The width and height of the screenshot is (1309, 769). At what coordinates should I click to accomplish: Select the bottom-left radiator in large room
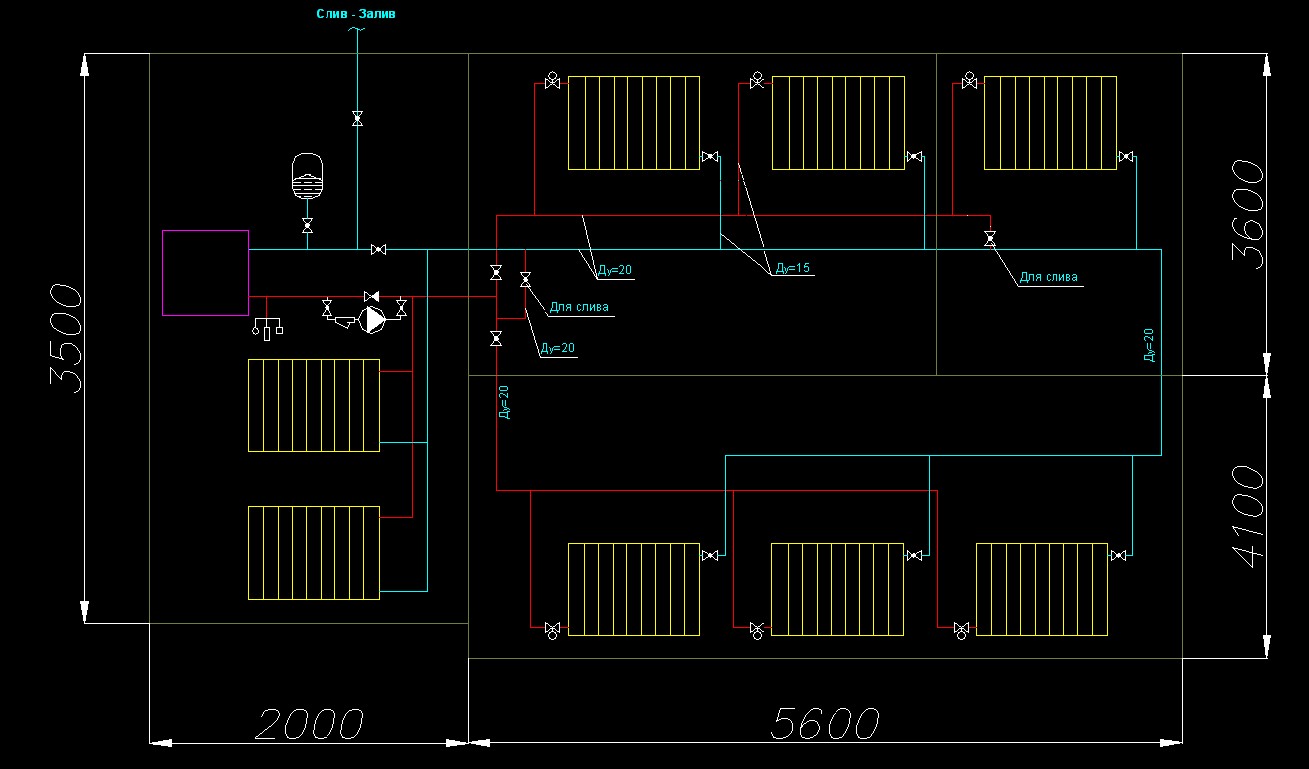(x=634, y=589)
